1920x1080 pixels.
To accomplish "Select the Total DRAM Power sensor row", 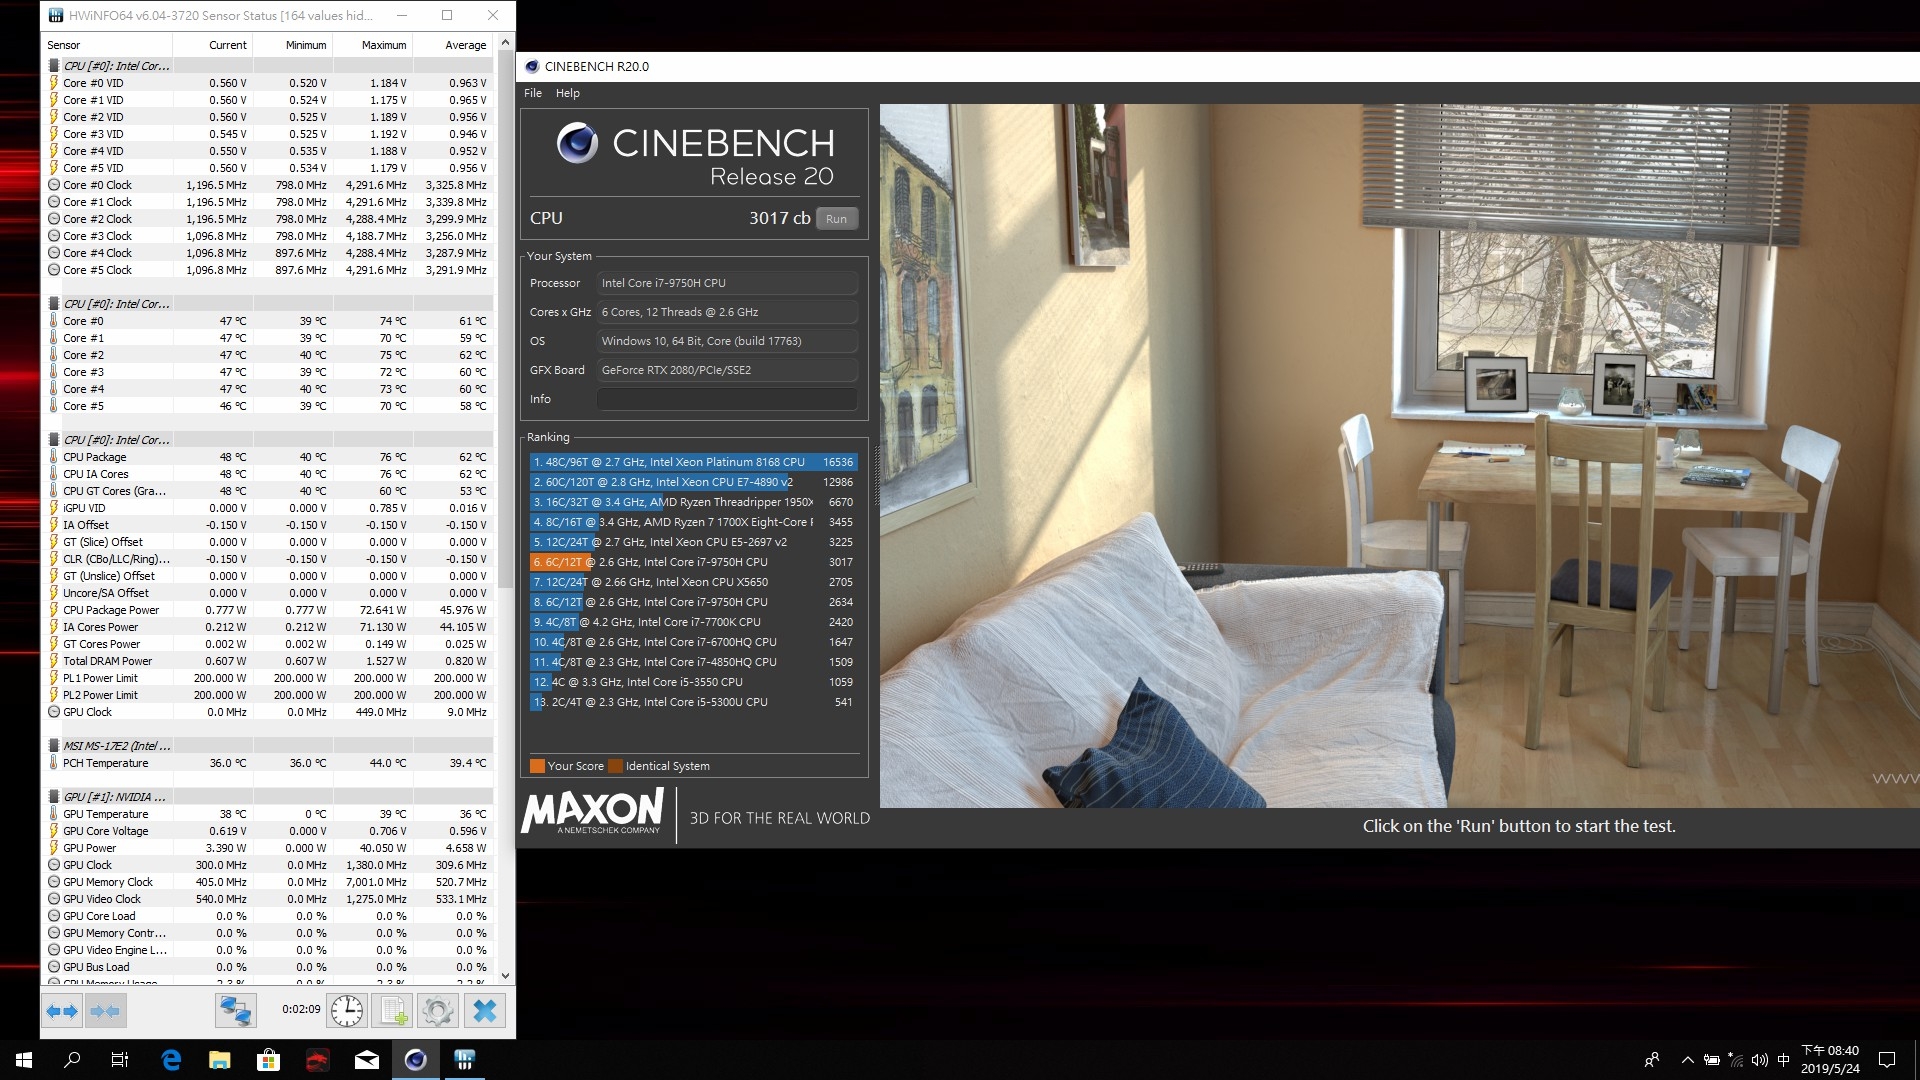I will point(268,661).
